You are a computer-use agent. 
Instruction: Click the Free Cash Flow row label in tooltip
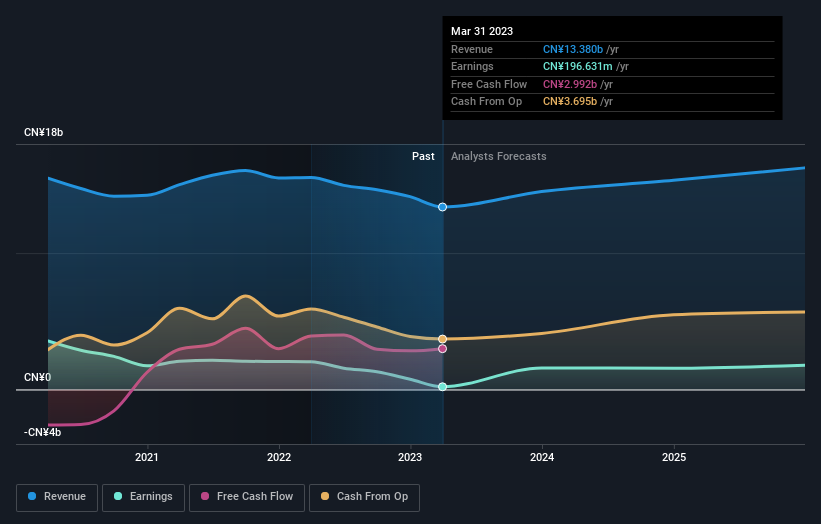[x=489, y=84]
